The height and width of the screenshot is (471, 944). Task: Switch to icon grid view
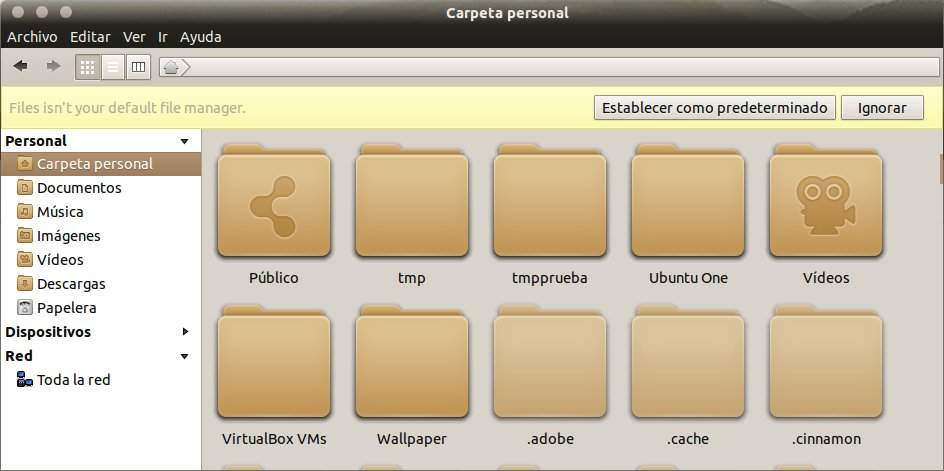click(88, 67)
